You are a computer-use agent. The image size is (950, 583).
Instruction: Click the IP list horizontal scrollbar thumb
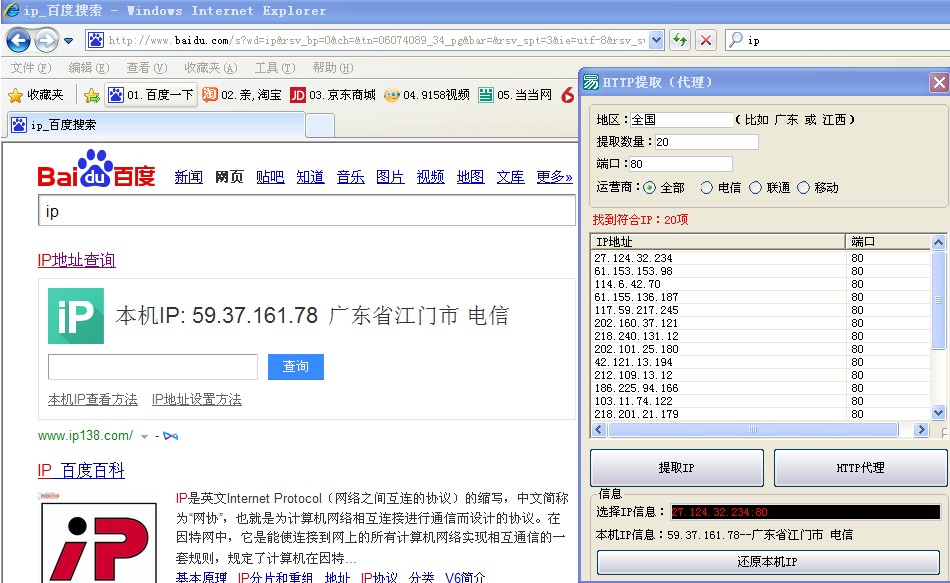click(753, 430)
